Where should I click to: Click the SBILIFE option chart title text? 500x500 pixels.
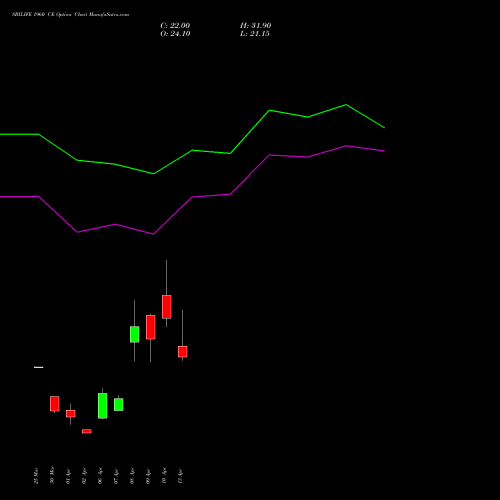click(x=70, y=15)
